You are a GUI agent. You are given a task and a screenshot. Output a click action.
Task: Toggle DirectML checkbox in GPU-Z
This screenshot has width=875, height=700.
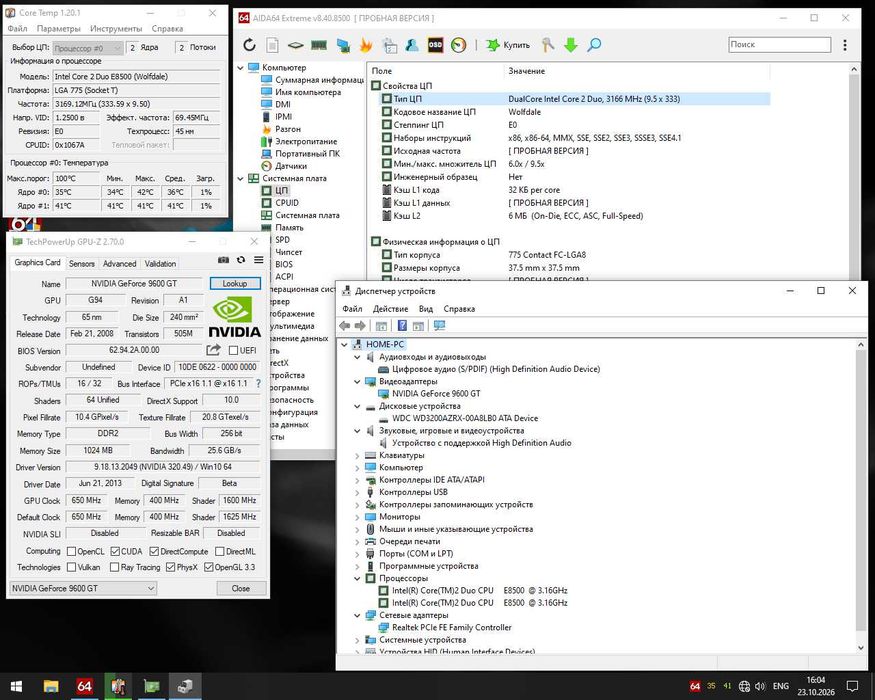coord(220,551)
